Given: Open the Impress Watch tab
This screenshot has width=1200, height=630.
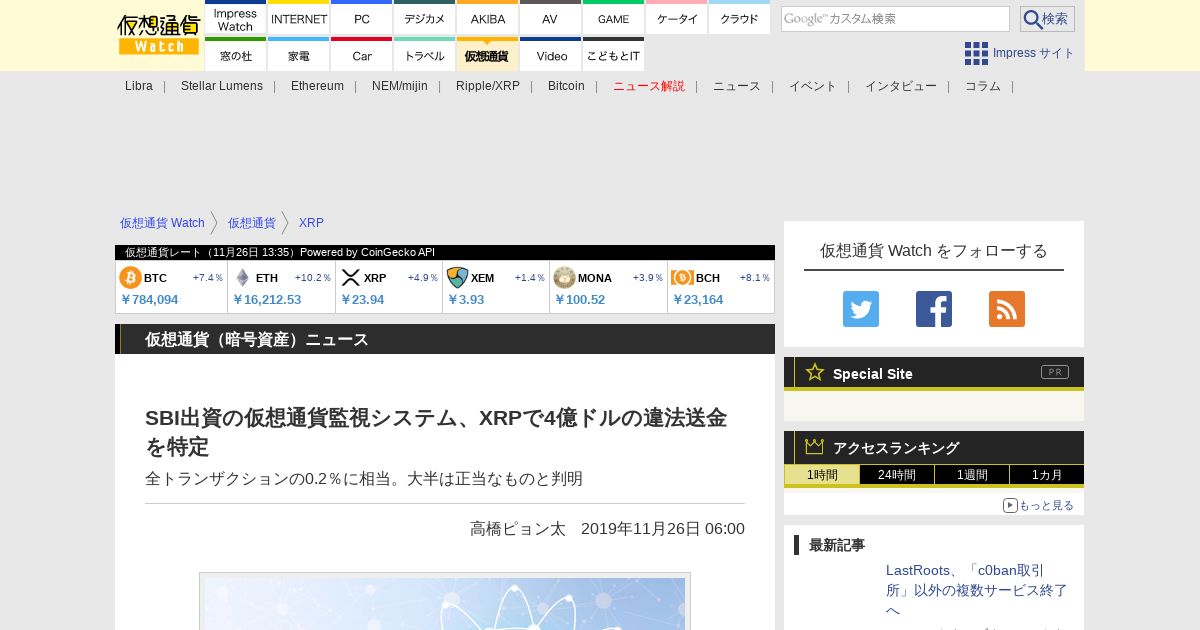Looking at the screenshot, I should tap(235, 18).
